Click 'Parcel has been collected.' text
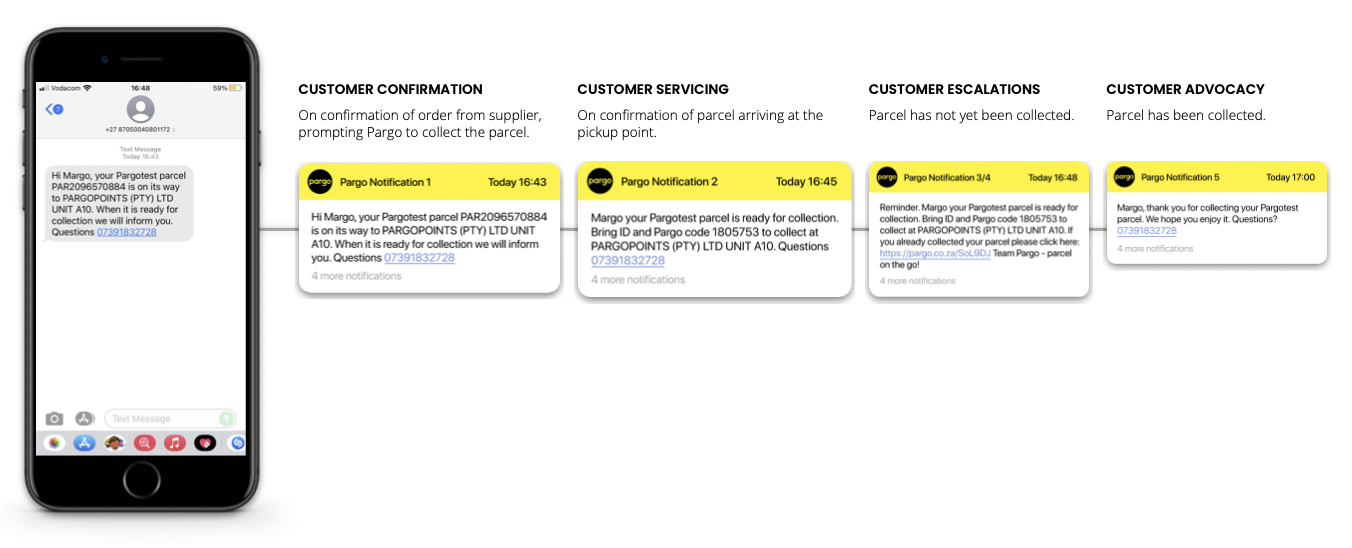1352x548 pixels. click(1186, 115)
